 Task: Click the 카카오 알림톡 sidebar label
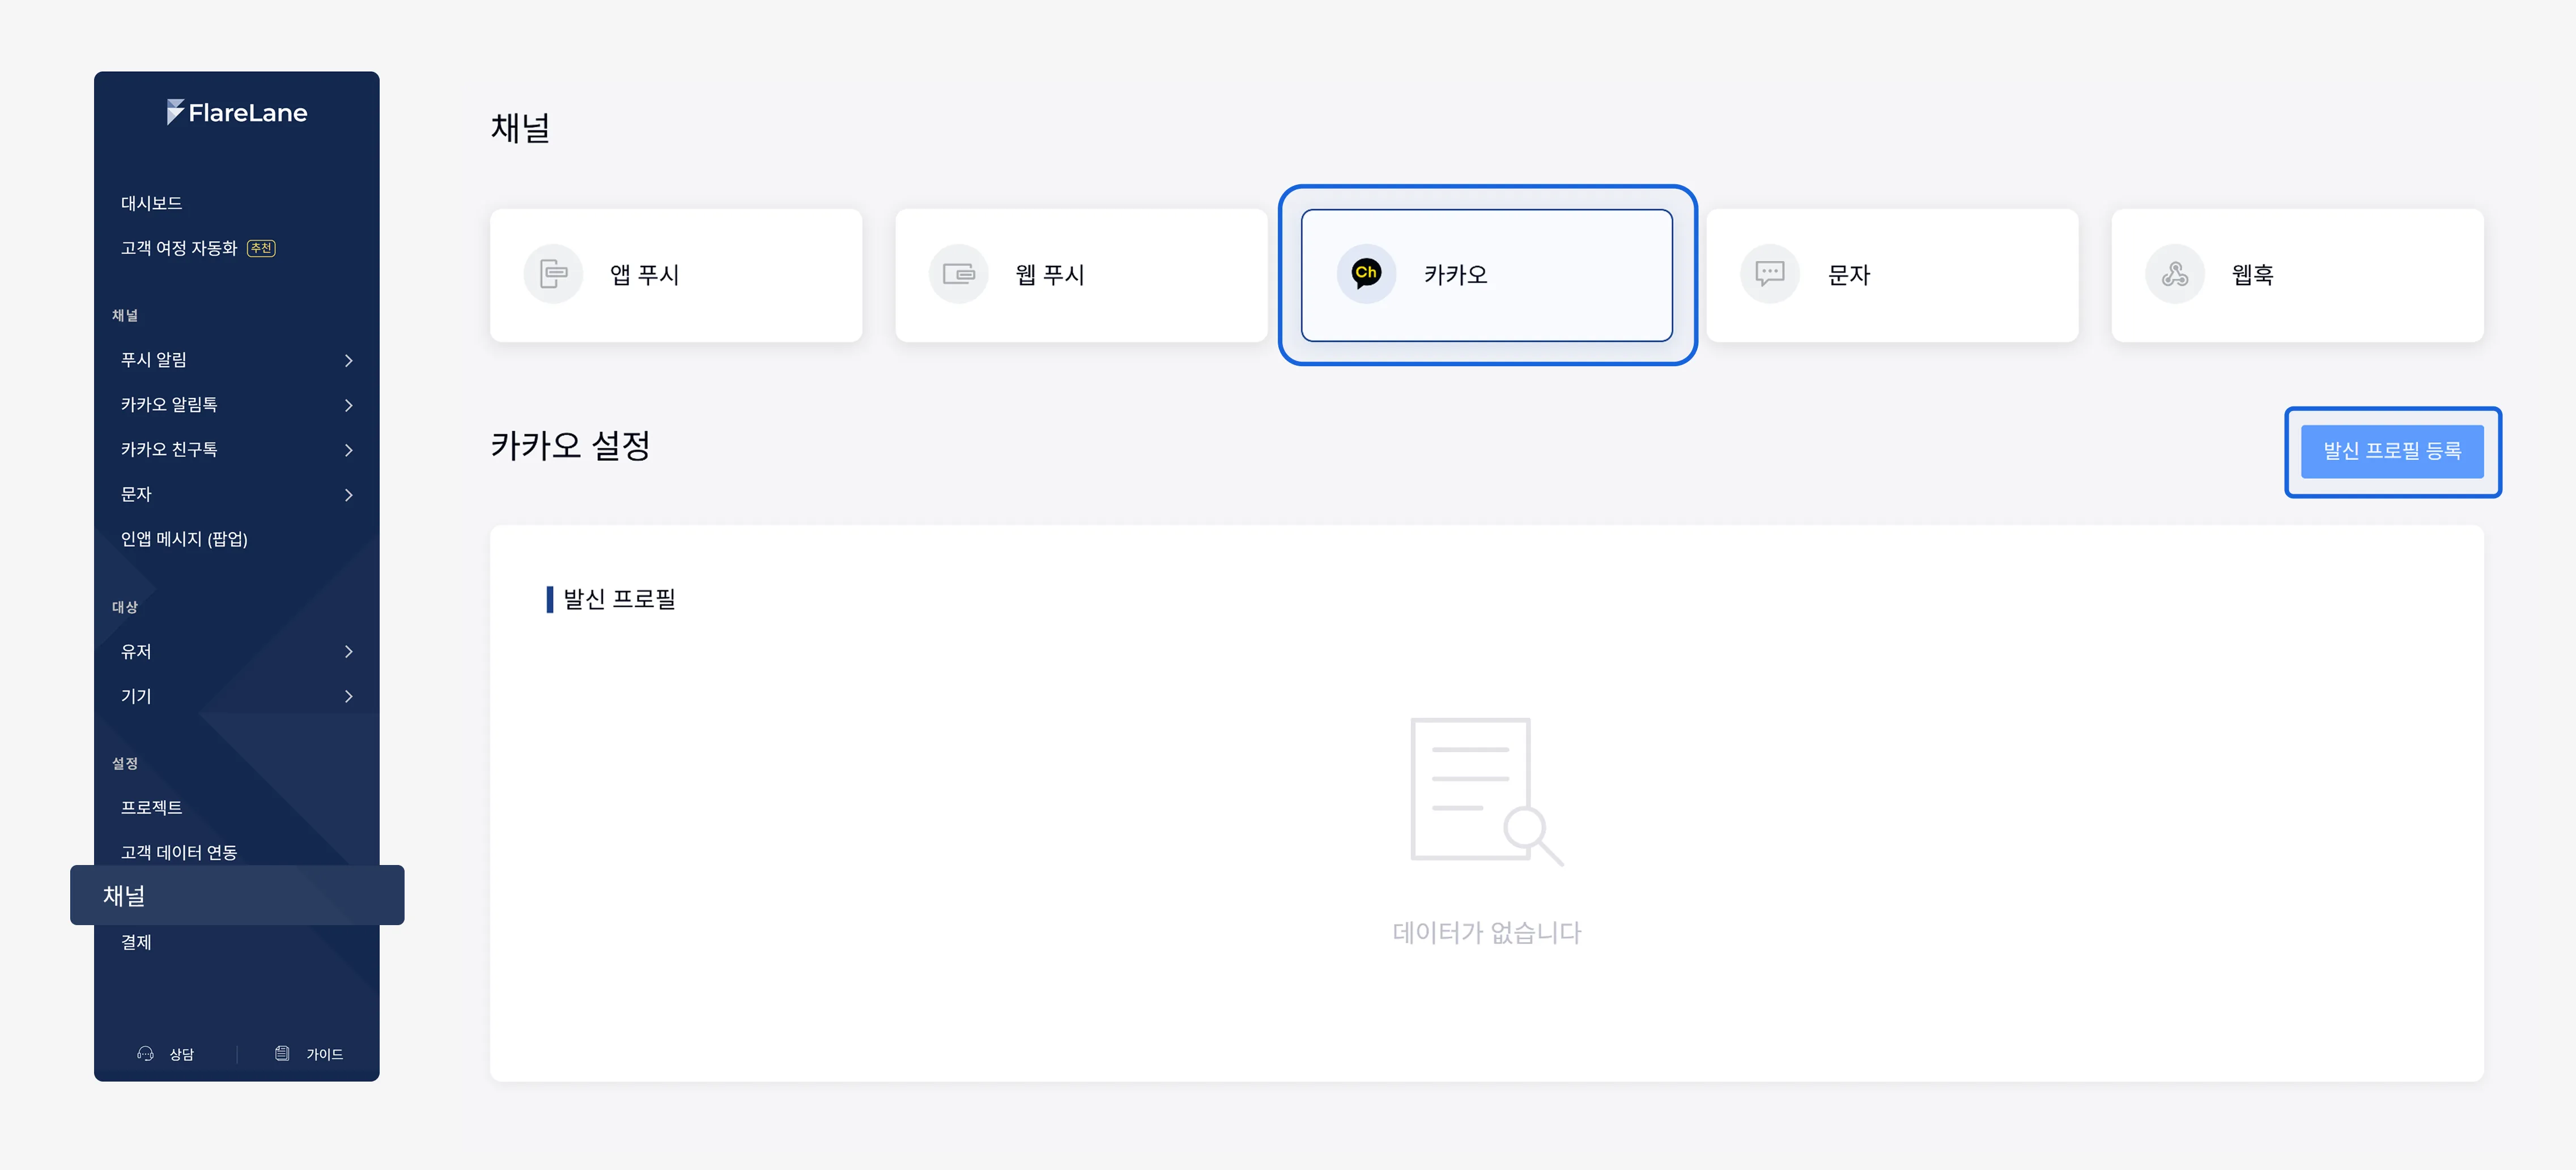pos(169,405)
